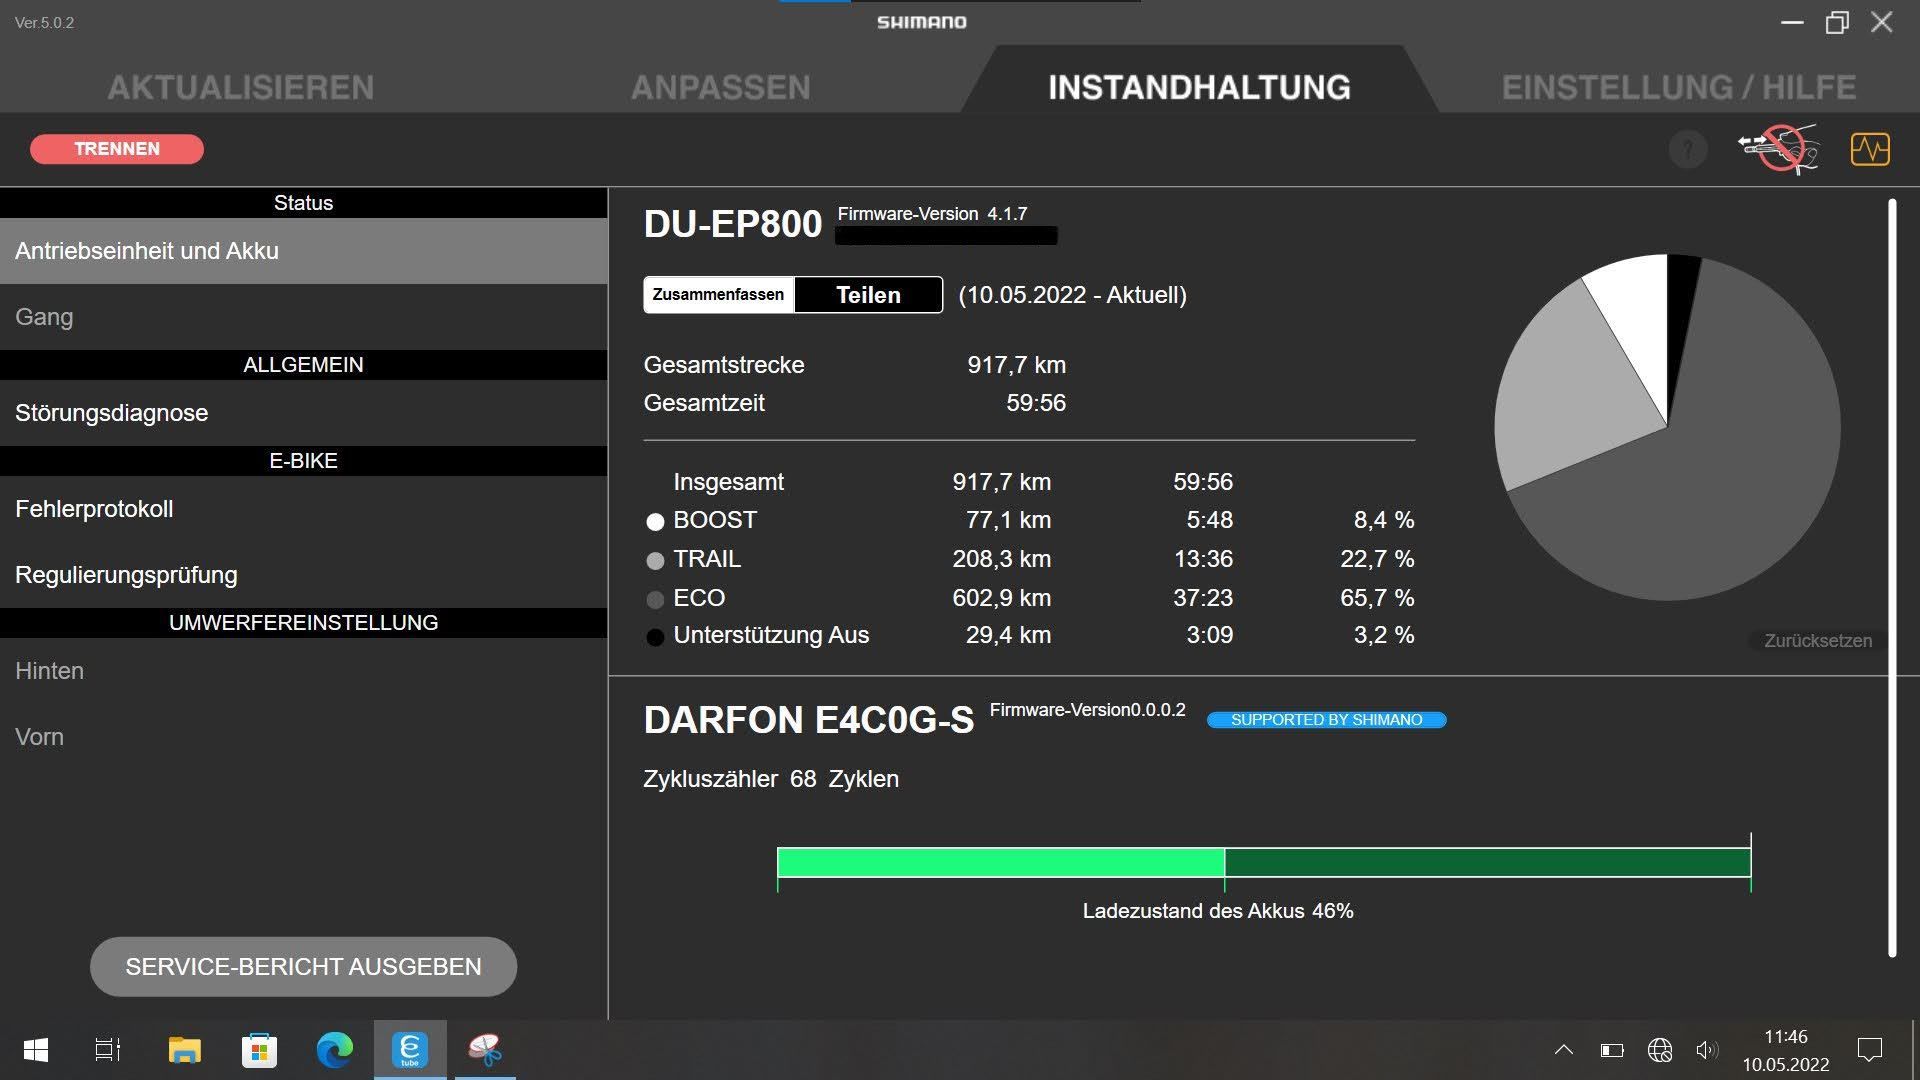Open Microsoft Edge browser

point(334,1050)
